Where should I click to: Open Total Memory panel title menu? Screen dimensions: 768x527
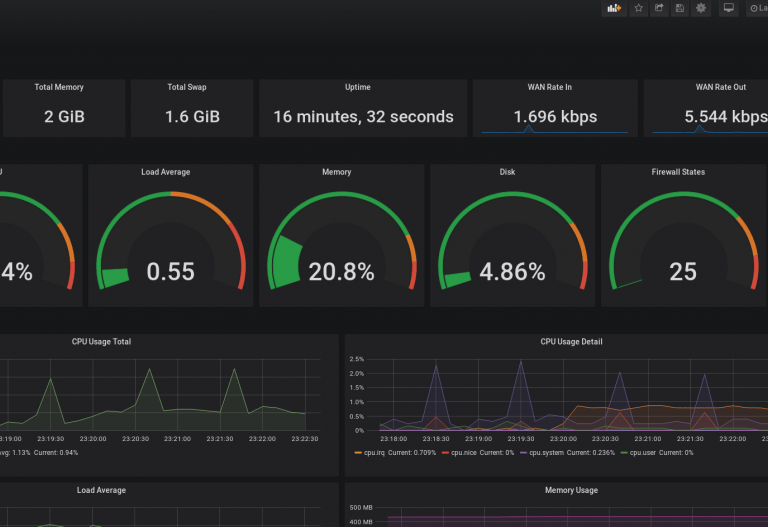(x=59, y=87)
